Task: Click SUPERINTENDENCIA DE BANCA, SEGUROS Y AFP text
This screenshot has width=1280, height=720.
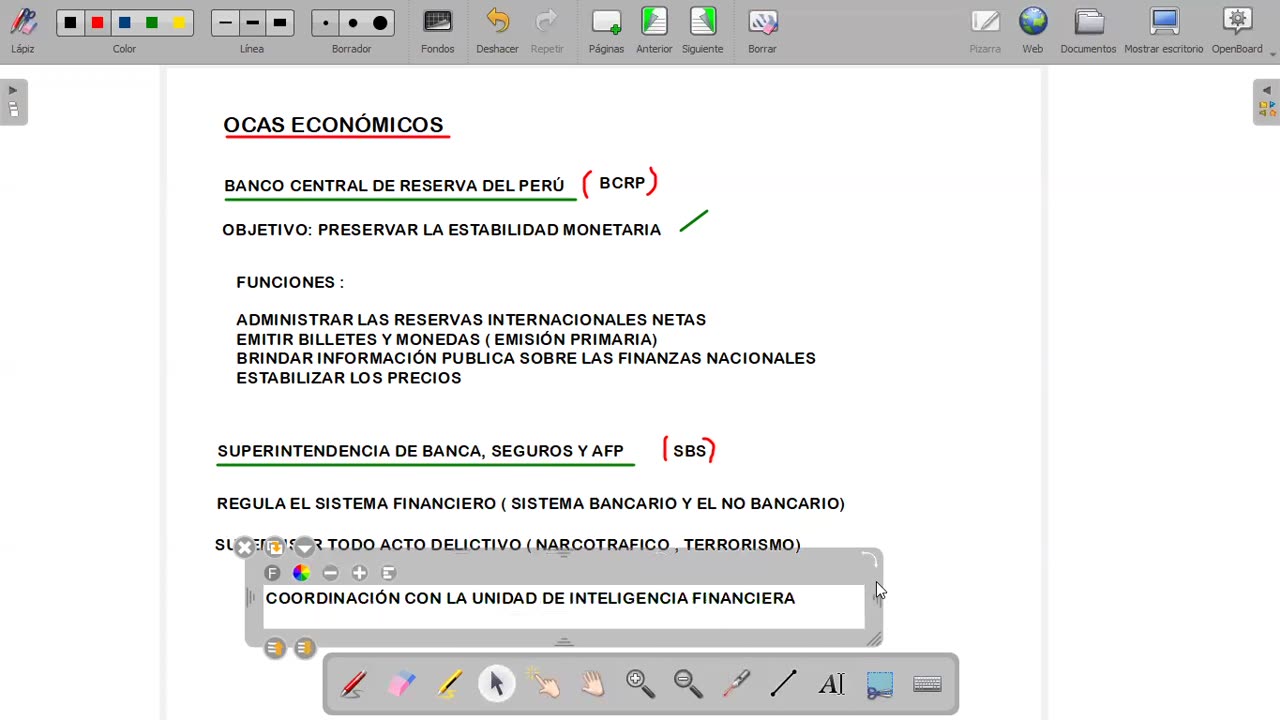Action: coord(420,451)
